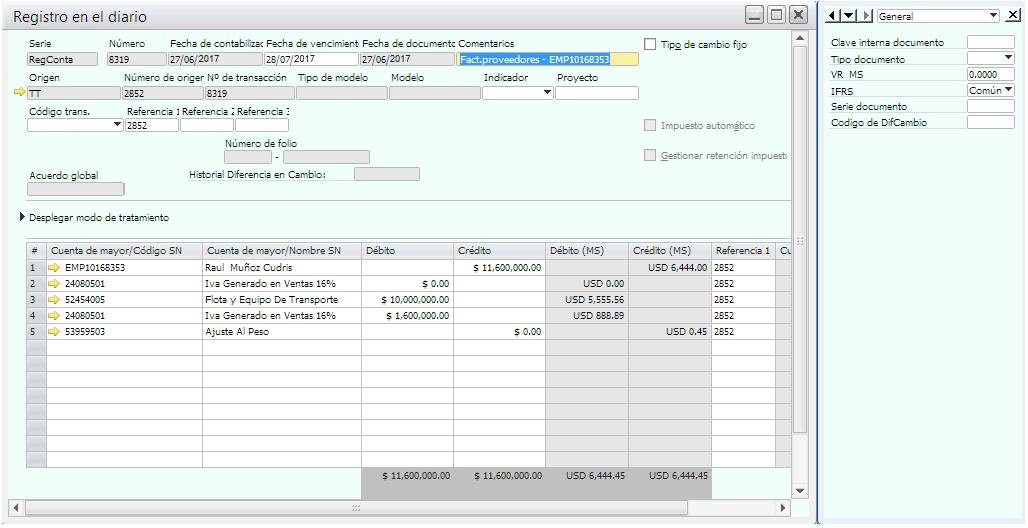Open link arrow for account EMP10168353
The image size is (1028, 528).
tap(54, 268)
